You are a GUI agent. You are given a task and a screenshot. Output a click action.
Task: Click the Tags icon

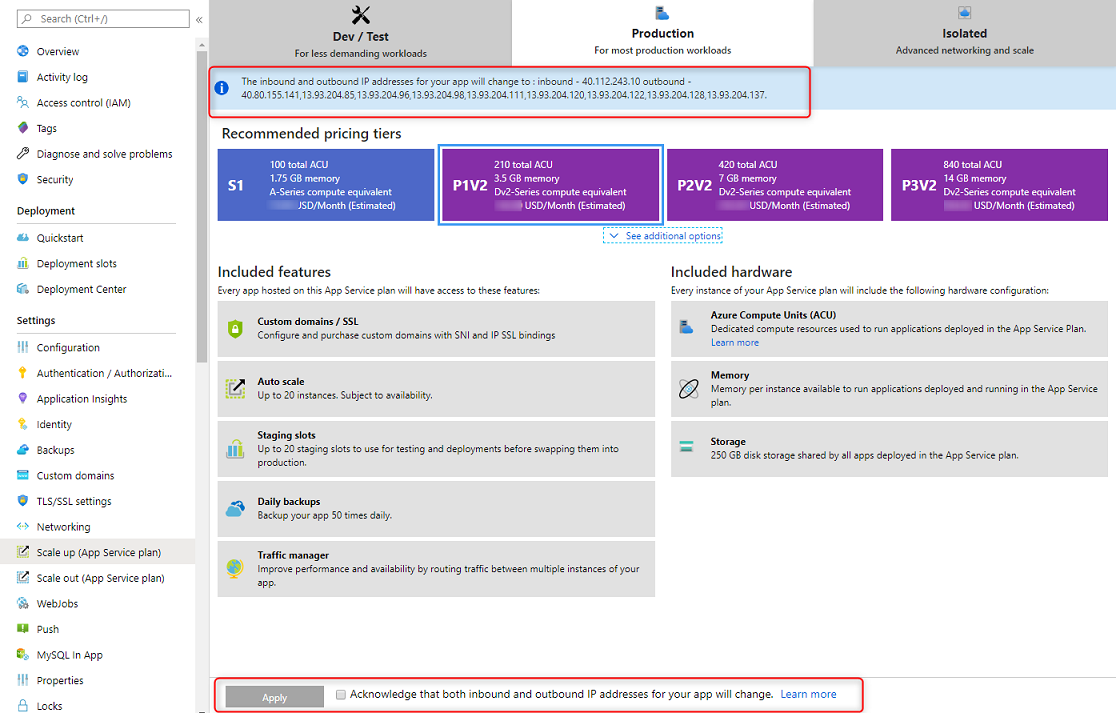[23, 128]
